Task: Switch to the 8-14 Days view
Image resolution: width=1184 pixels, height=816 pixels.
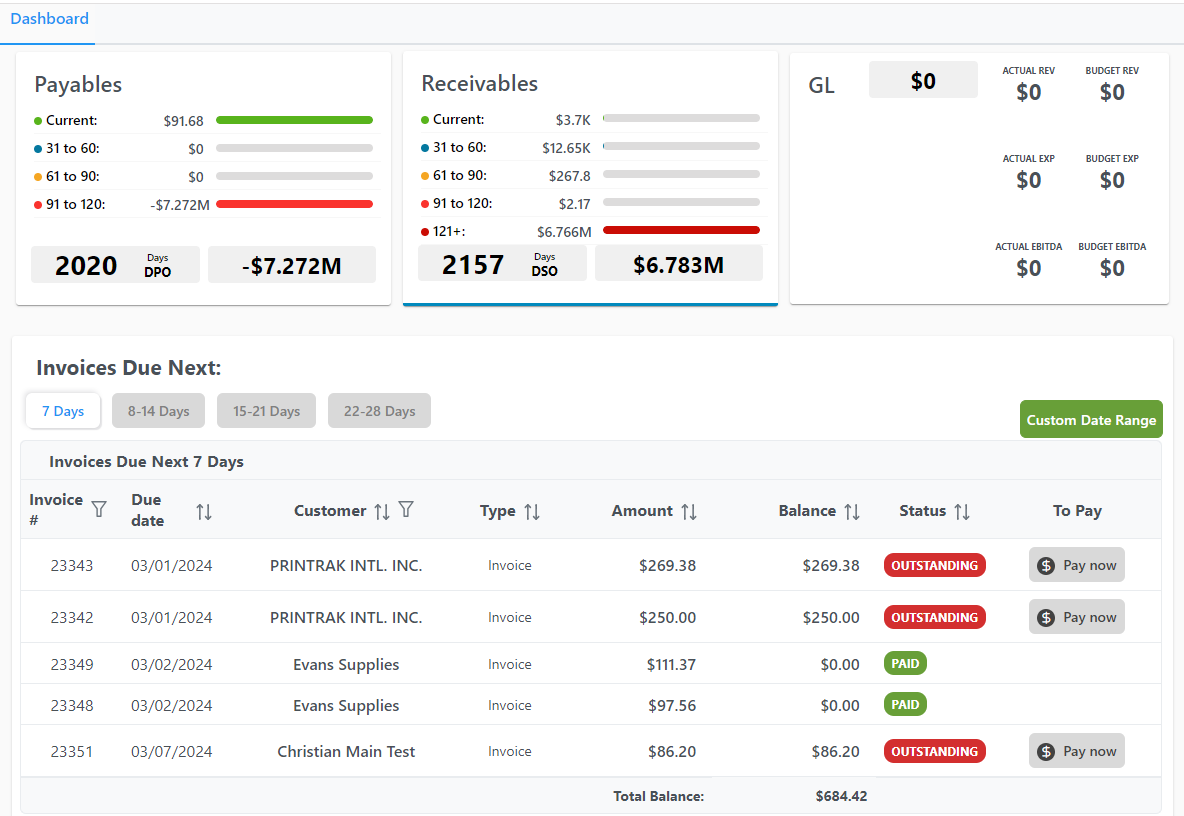Action: [x=158, y=410]
